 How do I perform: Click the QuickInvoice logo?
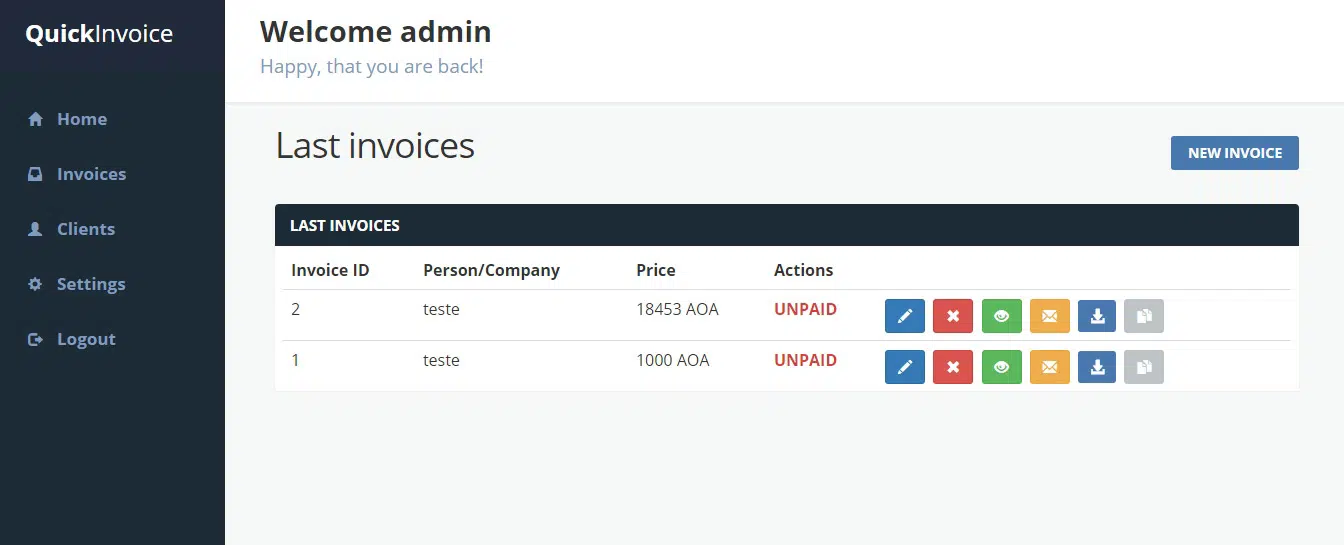pos(99,34)
